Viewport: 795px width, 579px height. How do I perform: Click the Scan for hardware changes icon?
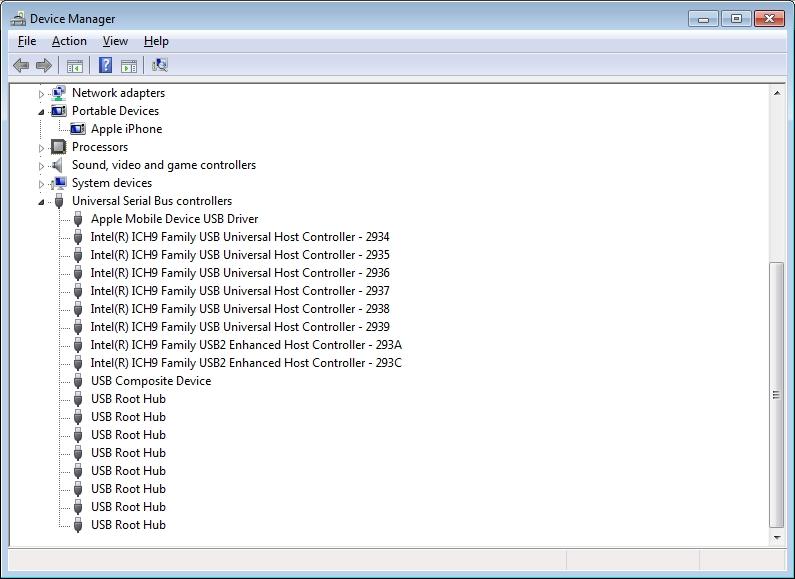[159, 66]
